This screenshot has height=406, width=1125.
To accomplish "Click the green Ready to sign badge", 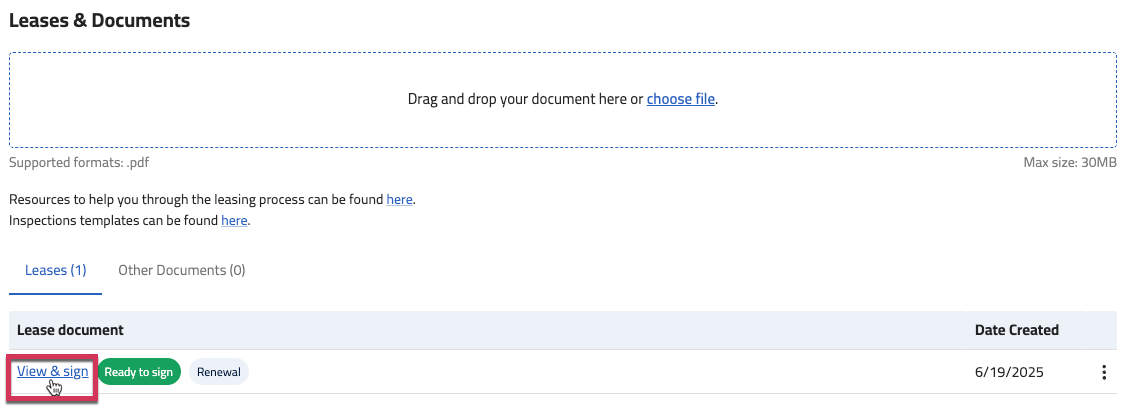I will tap(138, 372).
